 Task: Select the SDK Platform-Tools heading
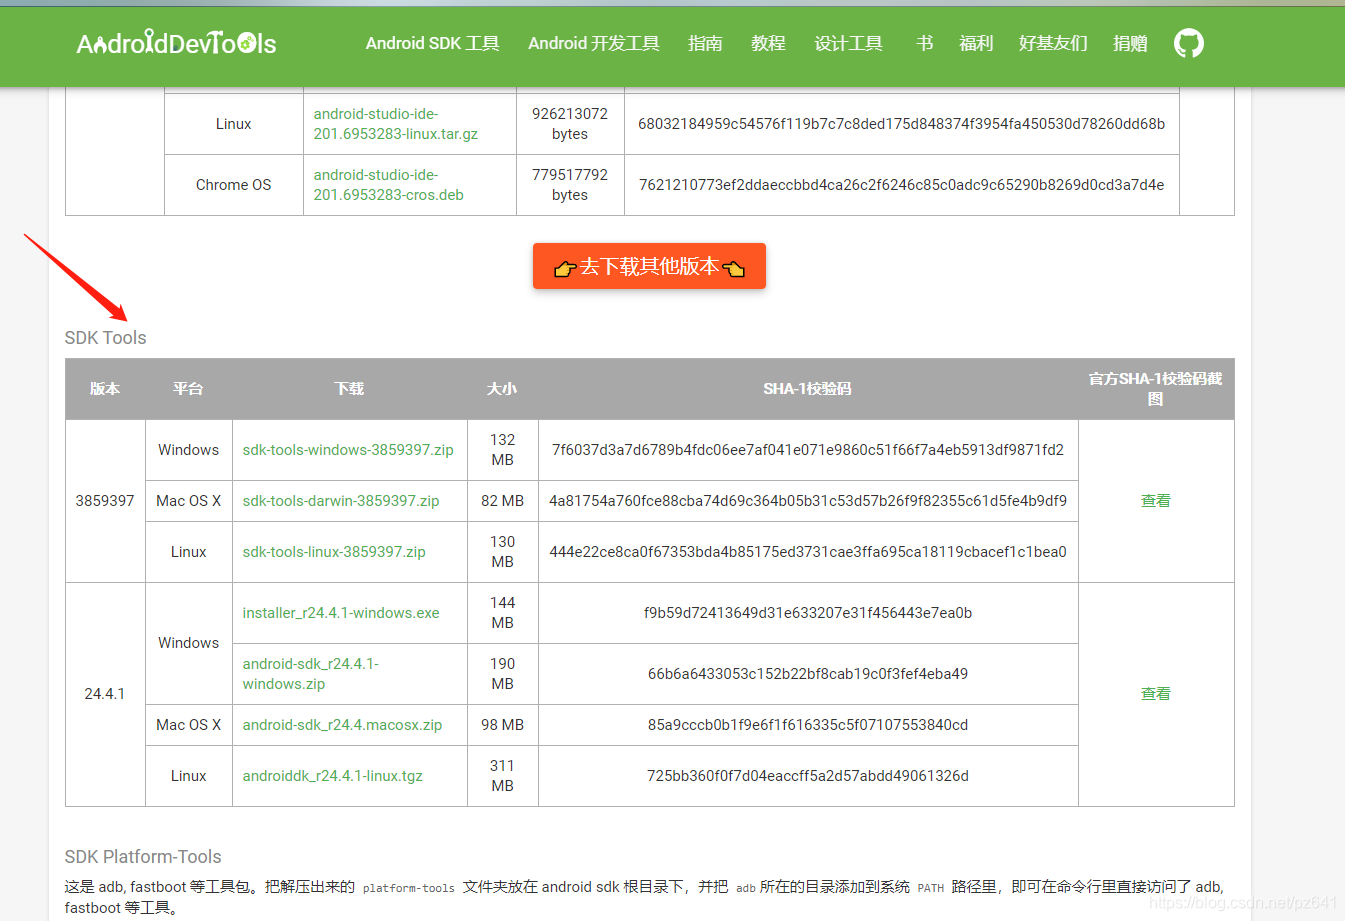[x=143, y=857]
